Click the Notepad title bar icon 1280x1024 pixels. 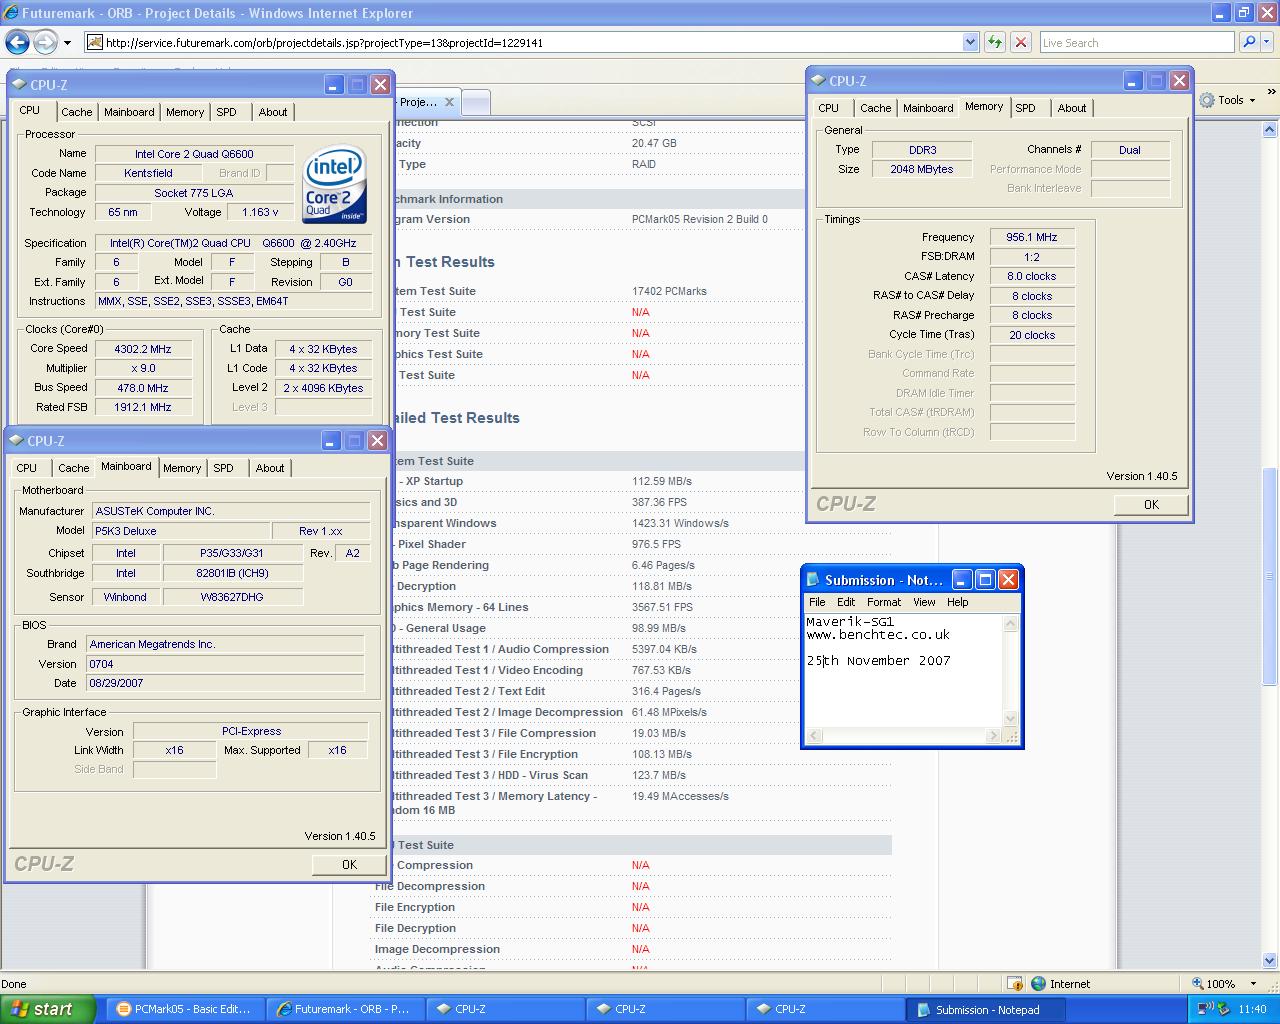point(813,579)
